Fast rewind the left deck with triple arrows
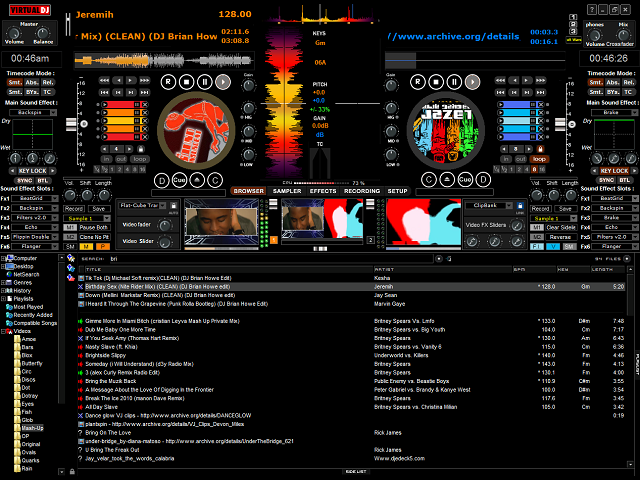The width and height of the screenshot is (640, 480). click(104, 80)
